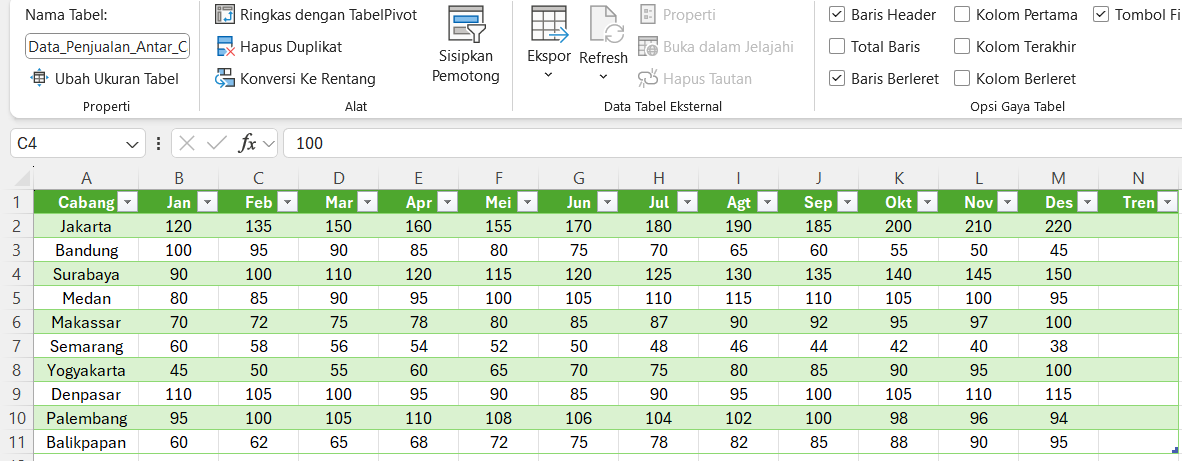Click the Yogyakarta cell

(87, 371)
